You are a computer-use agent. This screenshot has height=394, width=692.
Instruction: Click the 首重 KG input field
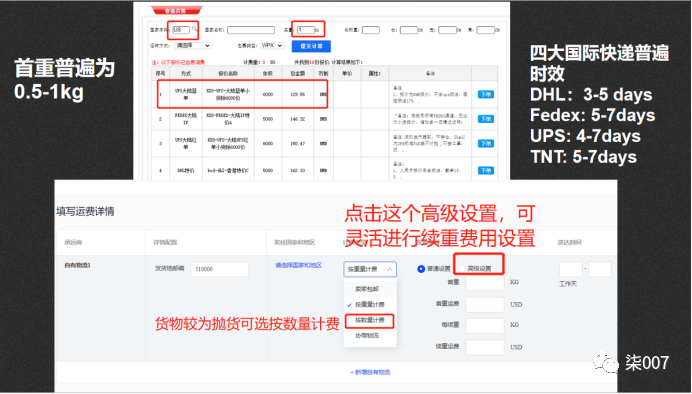pos(485,282)
